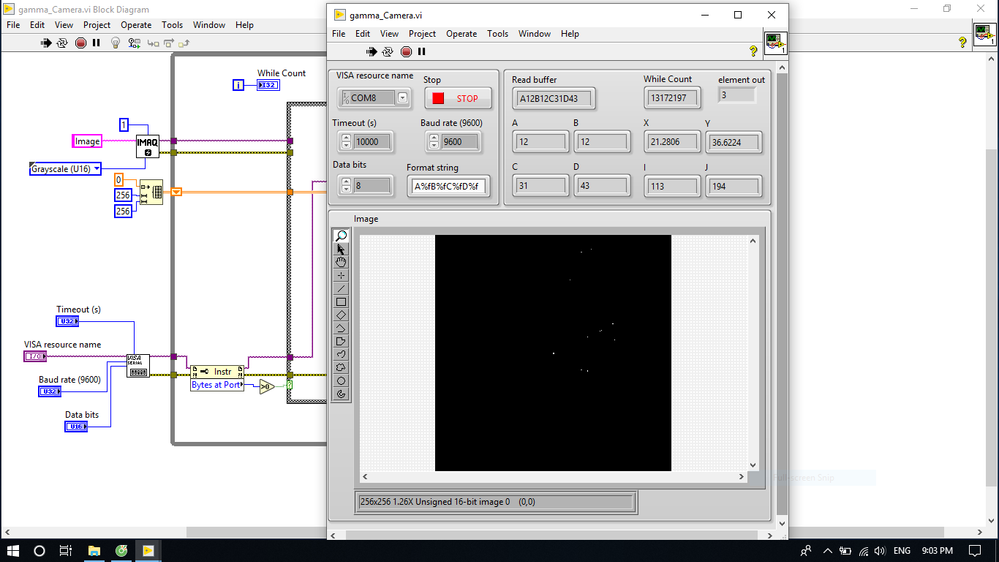Click Baud rate increment stepper

click(x=434, y=138)
